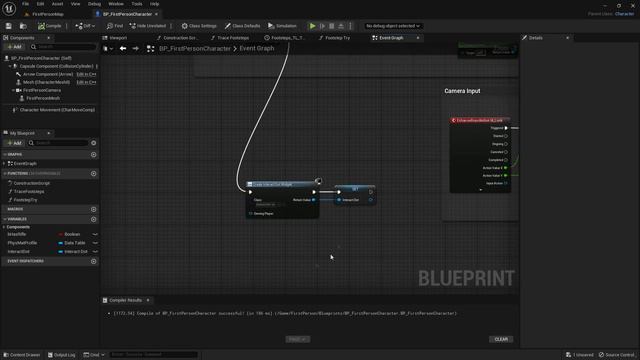The width and height of the screenshot is (640, 360).
Task: Expand the EventGraph item
Action: tap(4, 163)
